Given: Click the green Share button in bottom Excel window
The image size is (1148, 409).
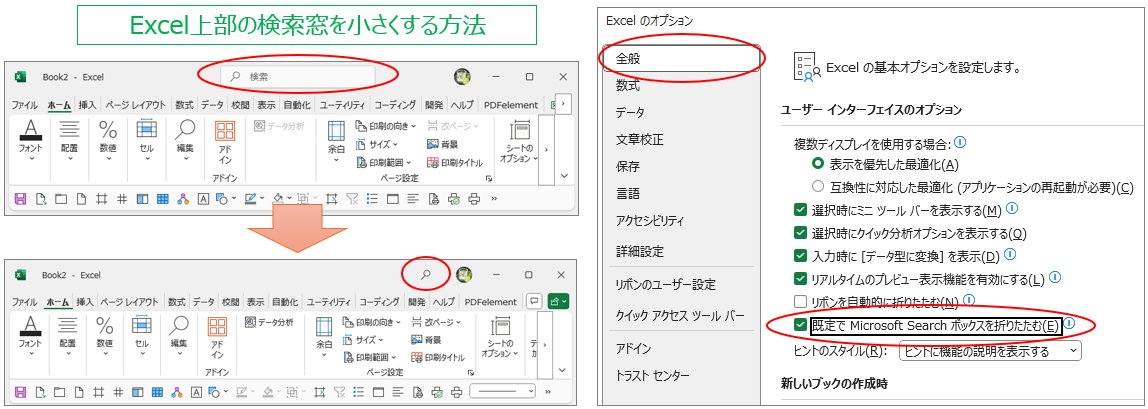Looking at the screenshot, I should pos(558,301).
